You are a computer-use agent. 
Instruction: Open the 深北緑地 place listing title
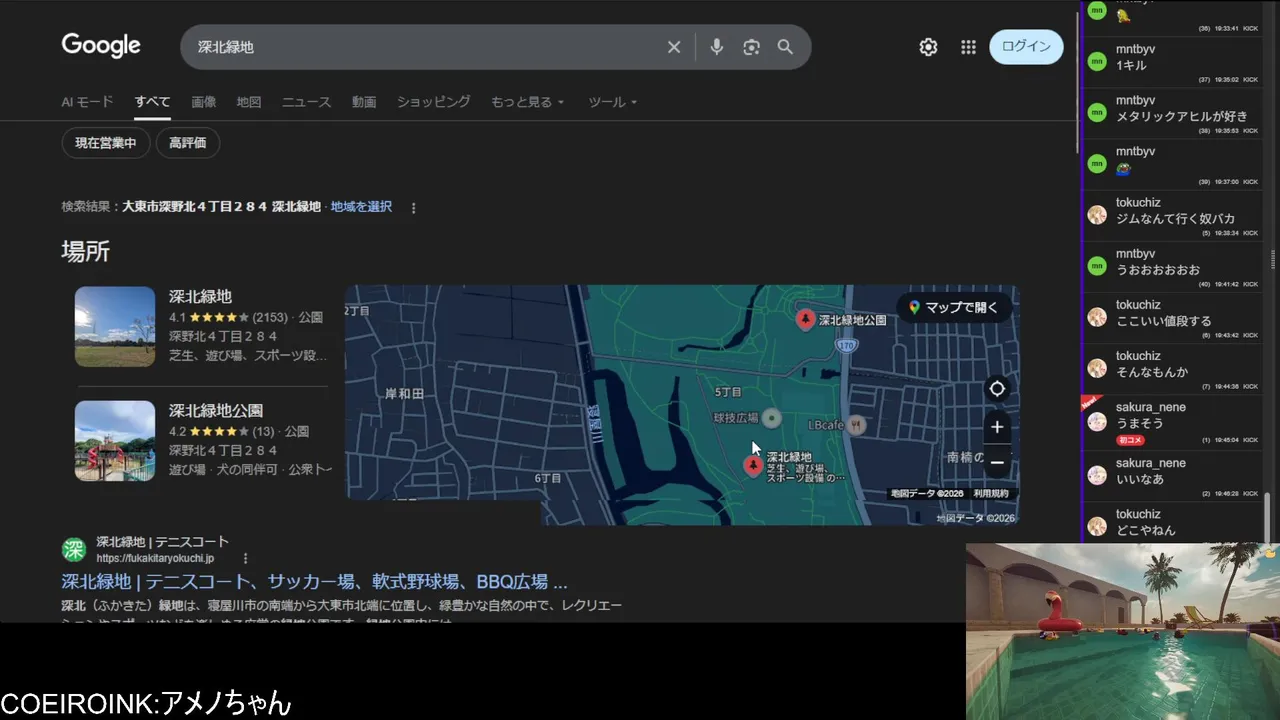(200, 297)
